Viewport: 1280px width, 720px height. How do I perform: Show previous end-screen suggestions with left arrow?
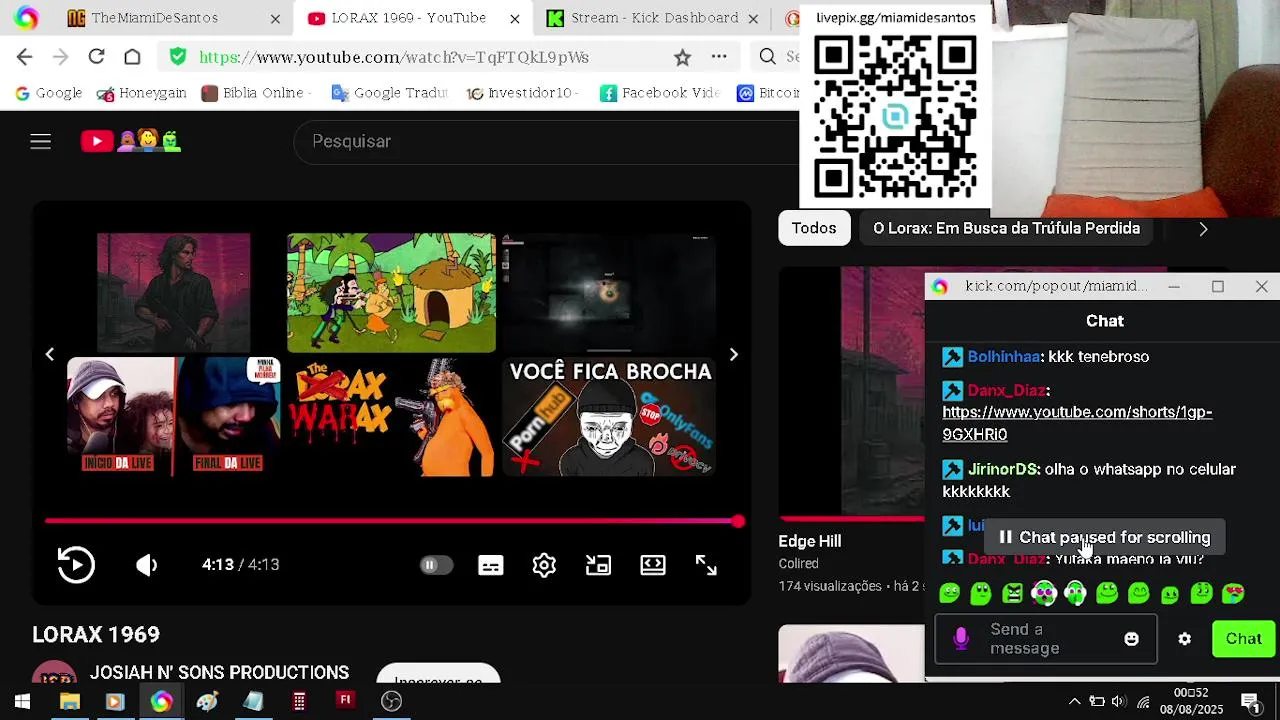49,355
